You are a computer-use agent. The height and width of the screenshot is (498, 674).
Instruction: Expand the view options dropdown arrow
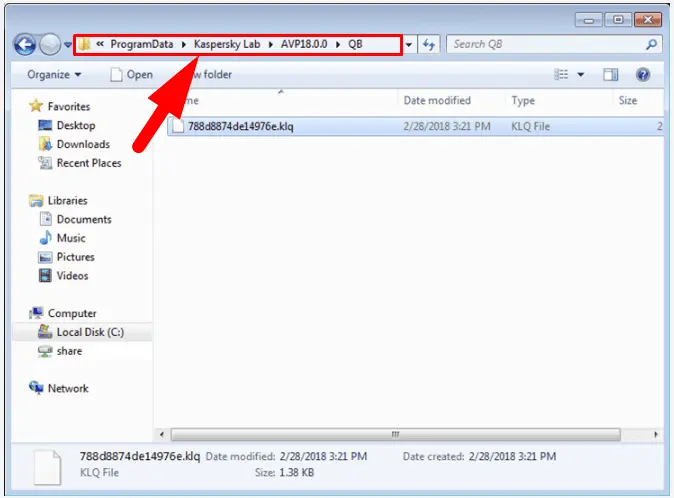pyautogui.click(x=579, y=74)
